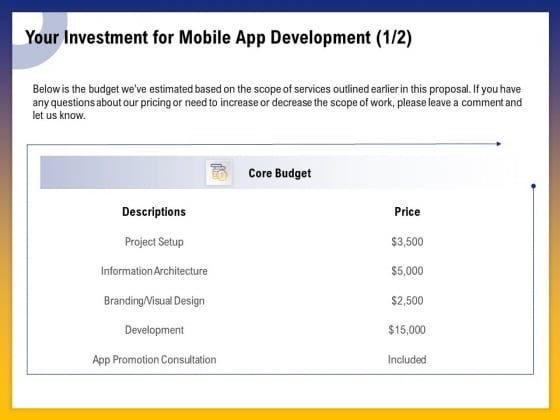Select the 'Project Setup' row label
The width and height of the screenshot is (560, 420).
pyautogui.click(x=154, y=242)
